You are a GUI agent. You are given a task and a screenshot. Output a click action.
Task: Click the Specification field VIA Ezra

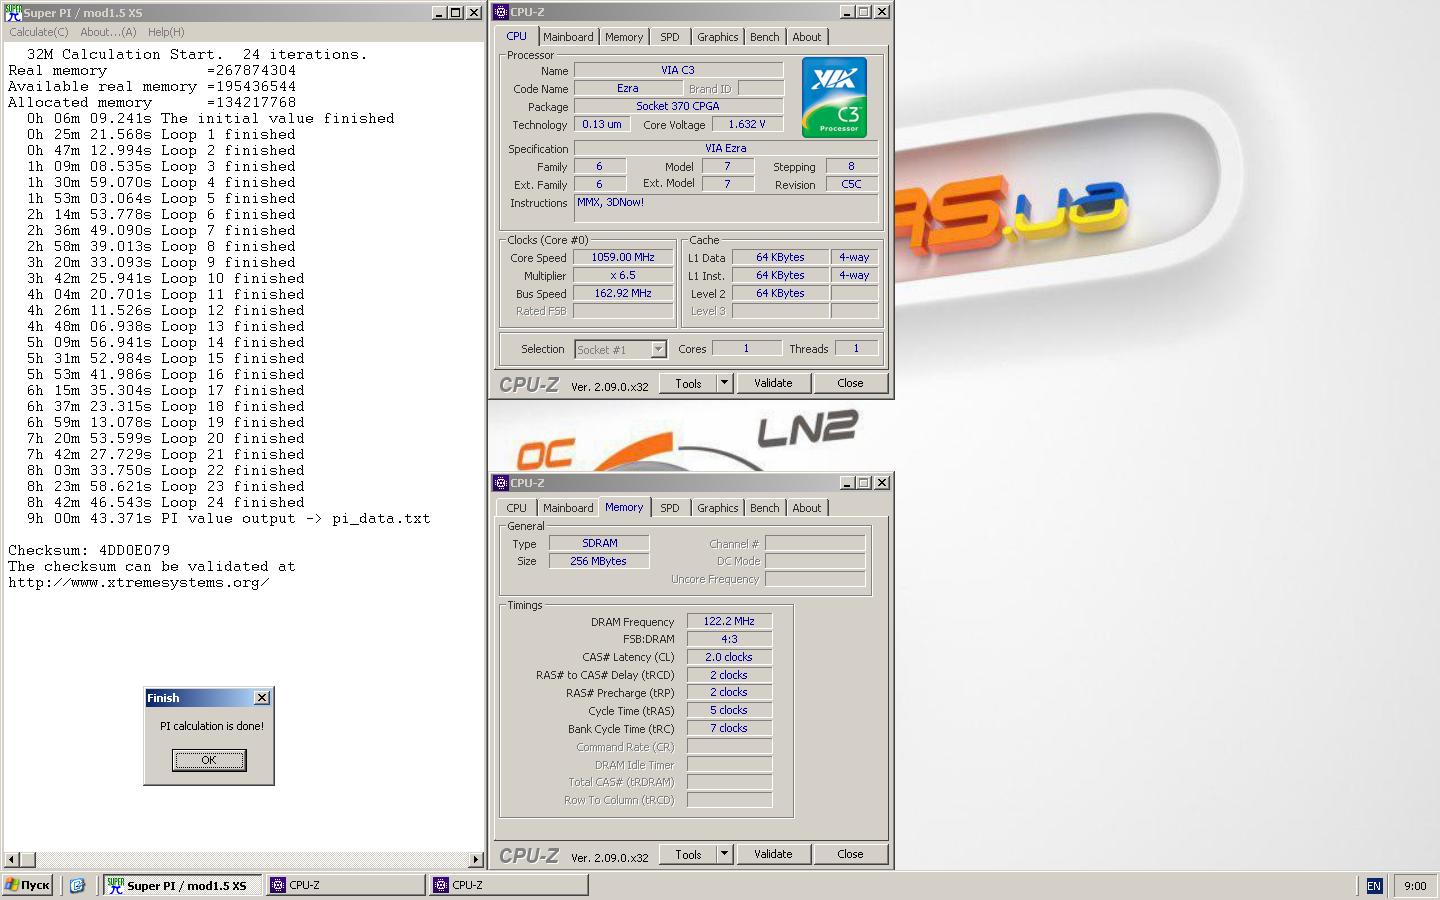point(726,148)
